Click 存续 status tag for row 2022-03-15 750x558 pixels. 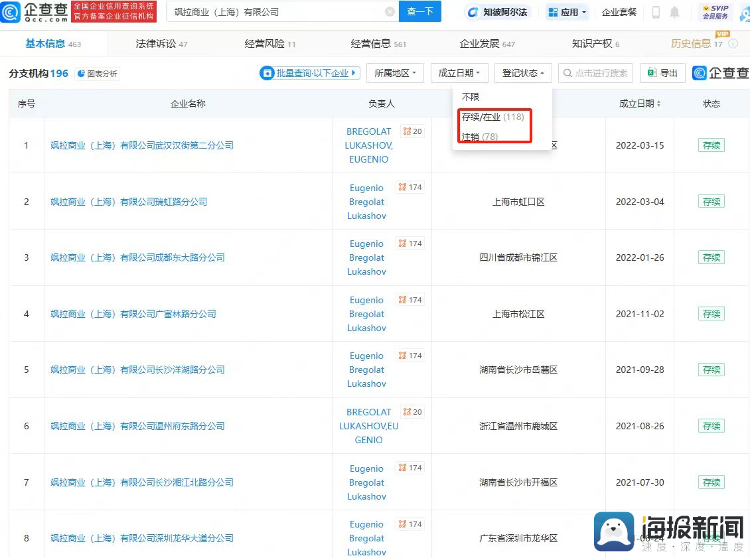[711, 145]
